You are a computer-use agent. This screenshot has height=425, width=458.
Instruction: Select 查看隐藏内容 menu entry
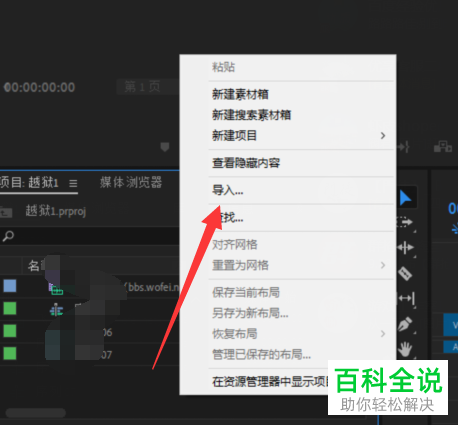pyautogui.click(x=288, y=163)
